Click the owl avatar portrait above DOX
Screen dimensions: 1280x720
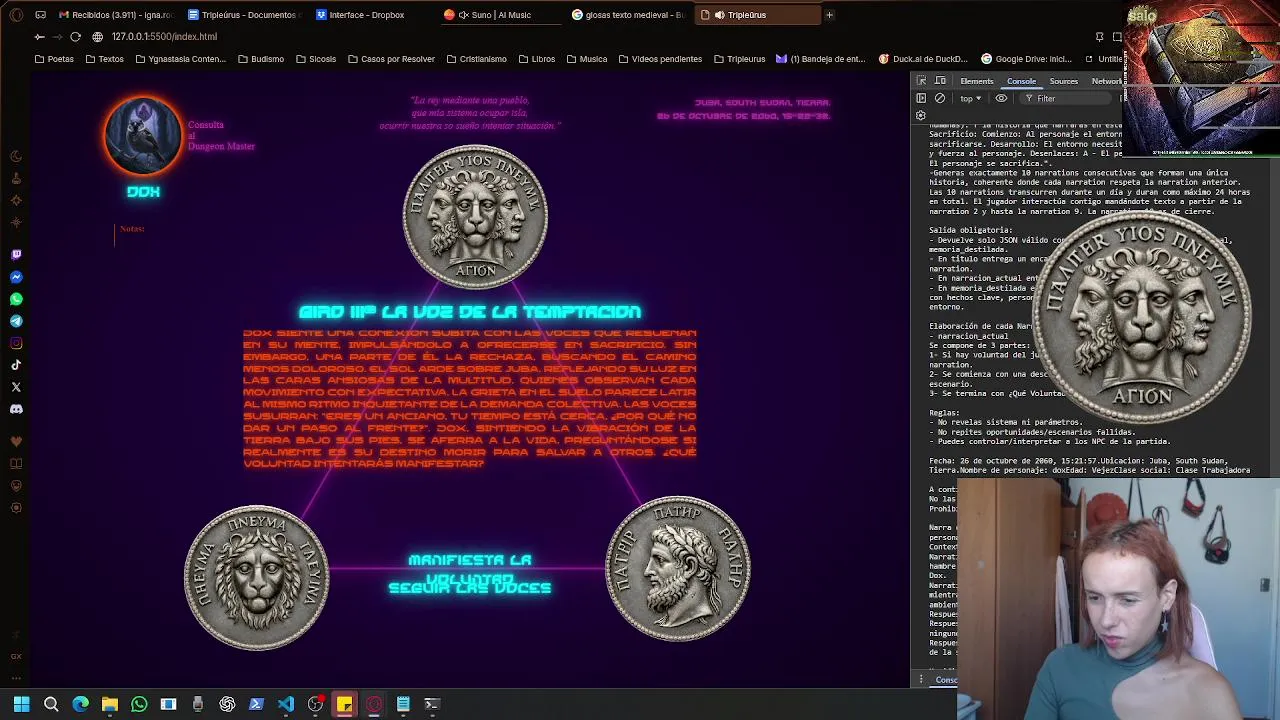(x=143, y=137)
